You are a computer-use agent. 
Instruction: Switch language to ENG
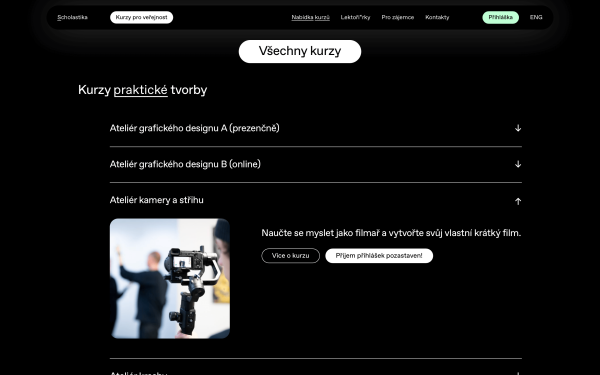pos(536,17)
